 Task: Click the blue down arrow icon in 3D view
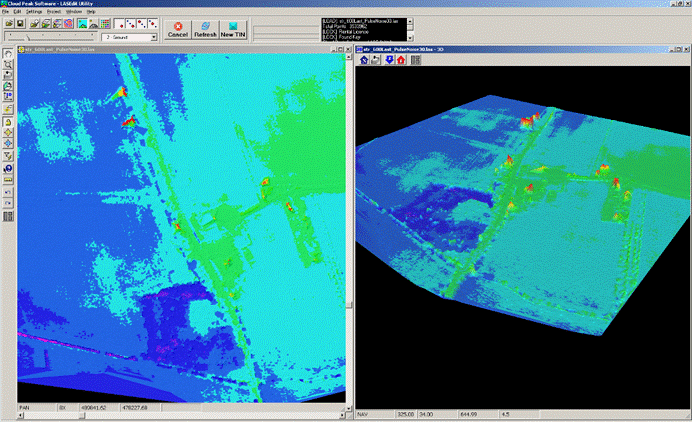pyautogui.click(x=389, y=60)
